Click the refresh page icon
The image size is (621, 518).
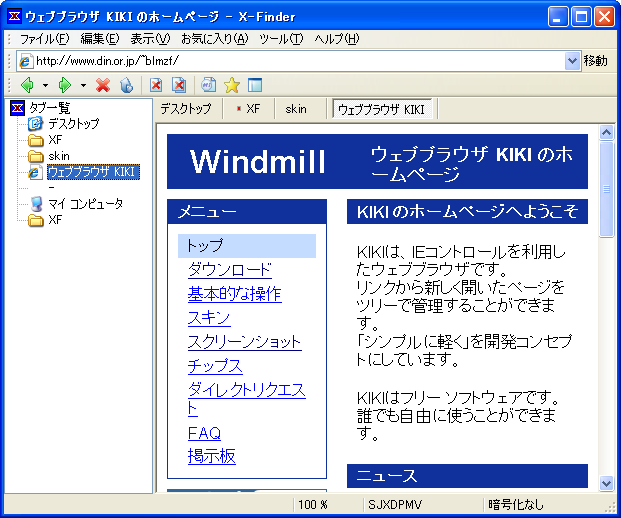(126, 85)
